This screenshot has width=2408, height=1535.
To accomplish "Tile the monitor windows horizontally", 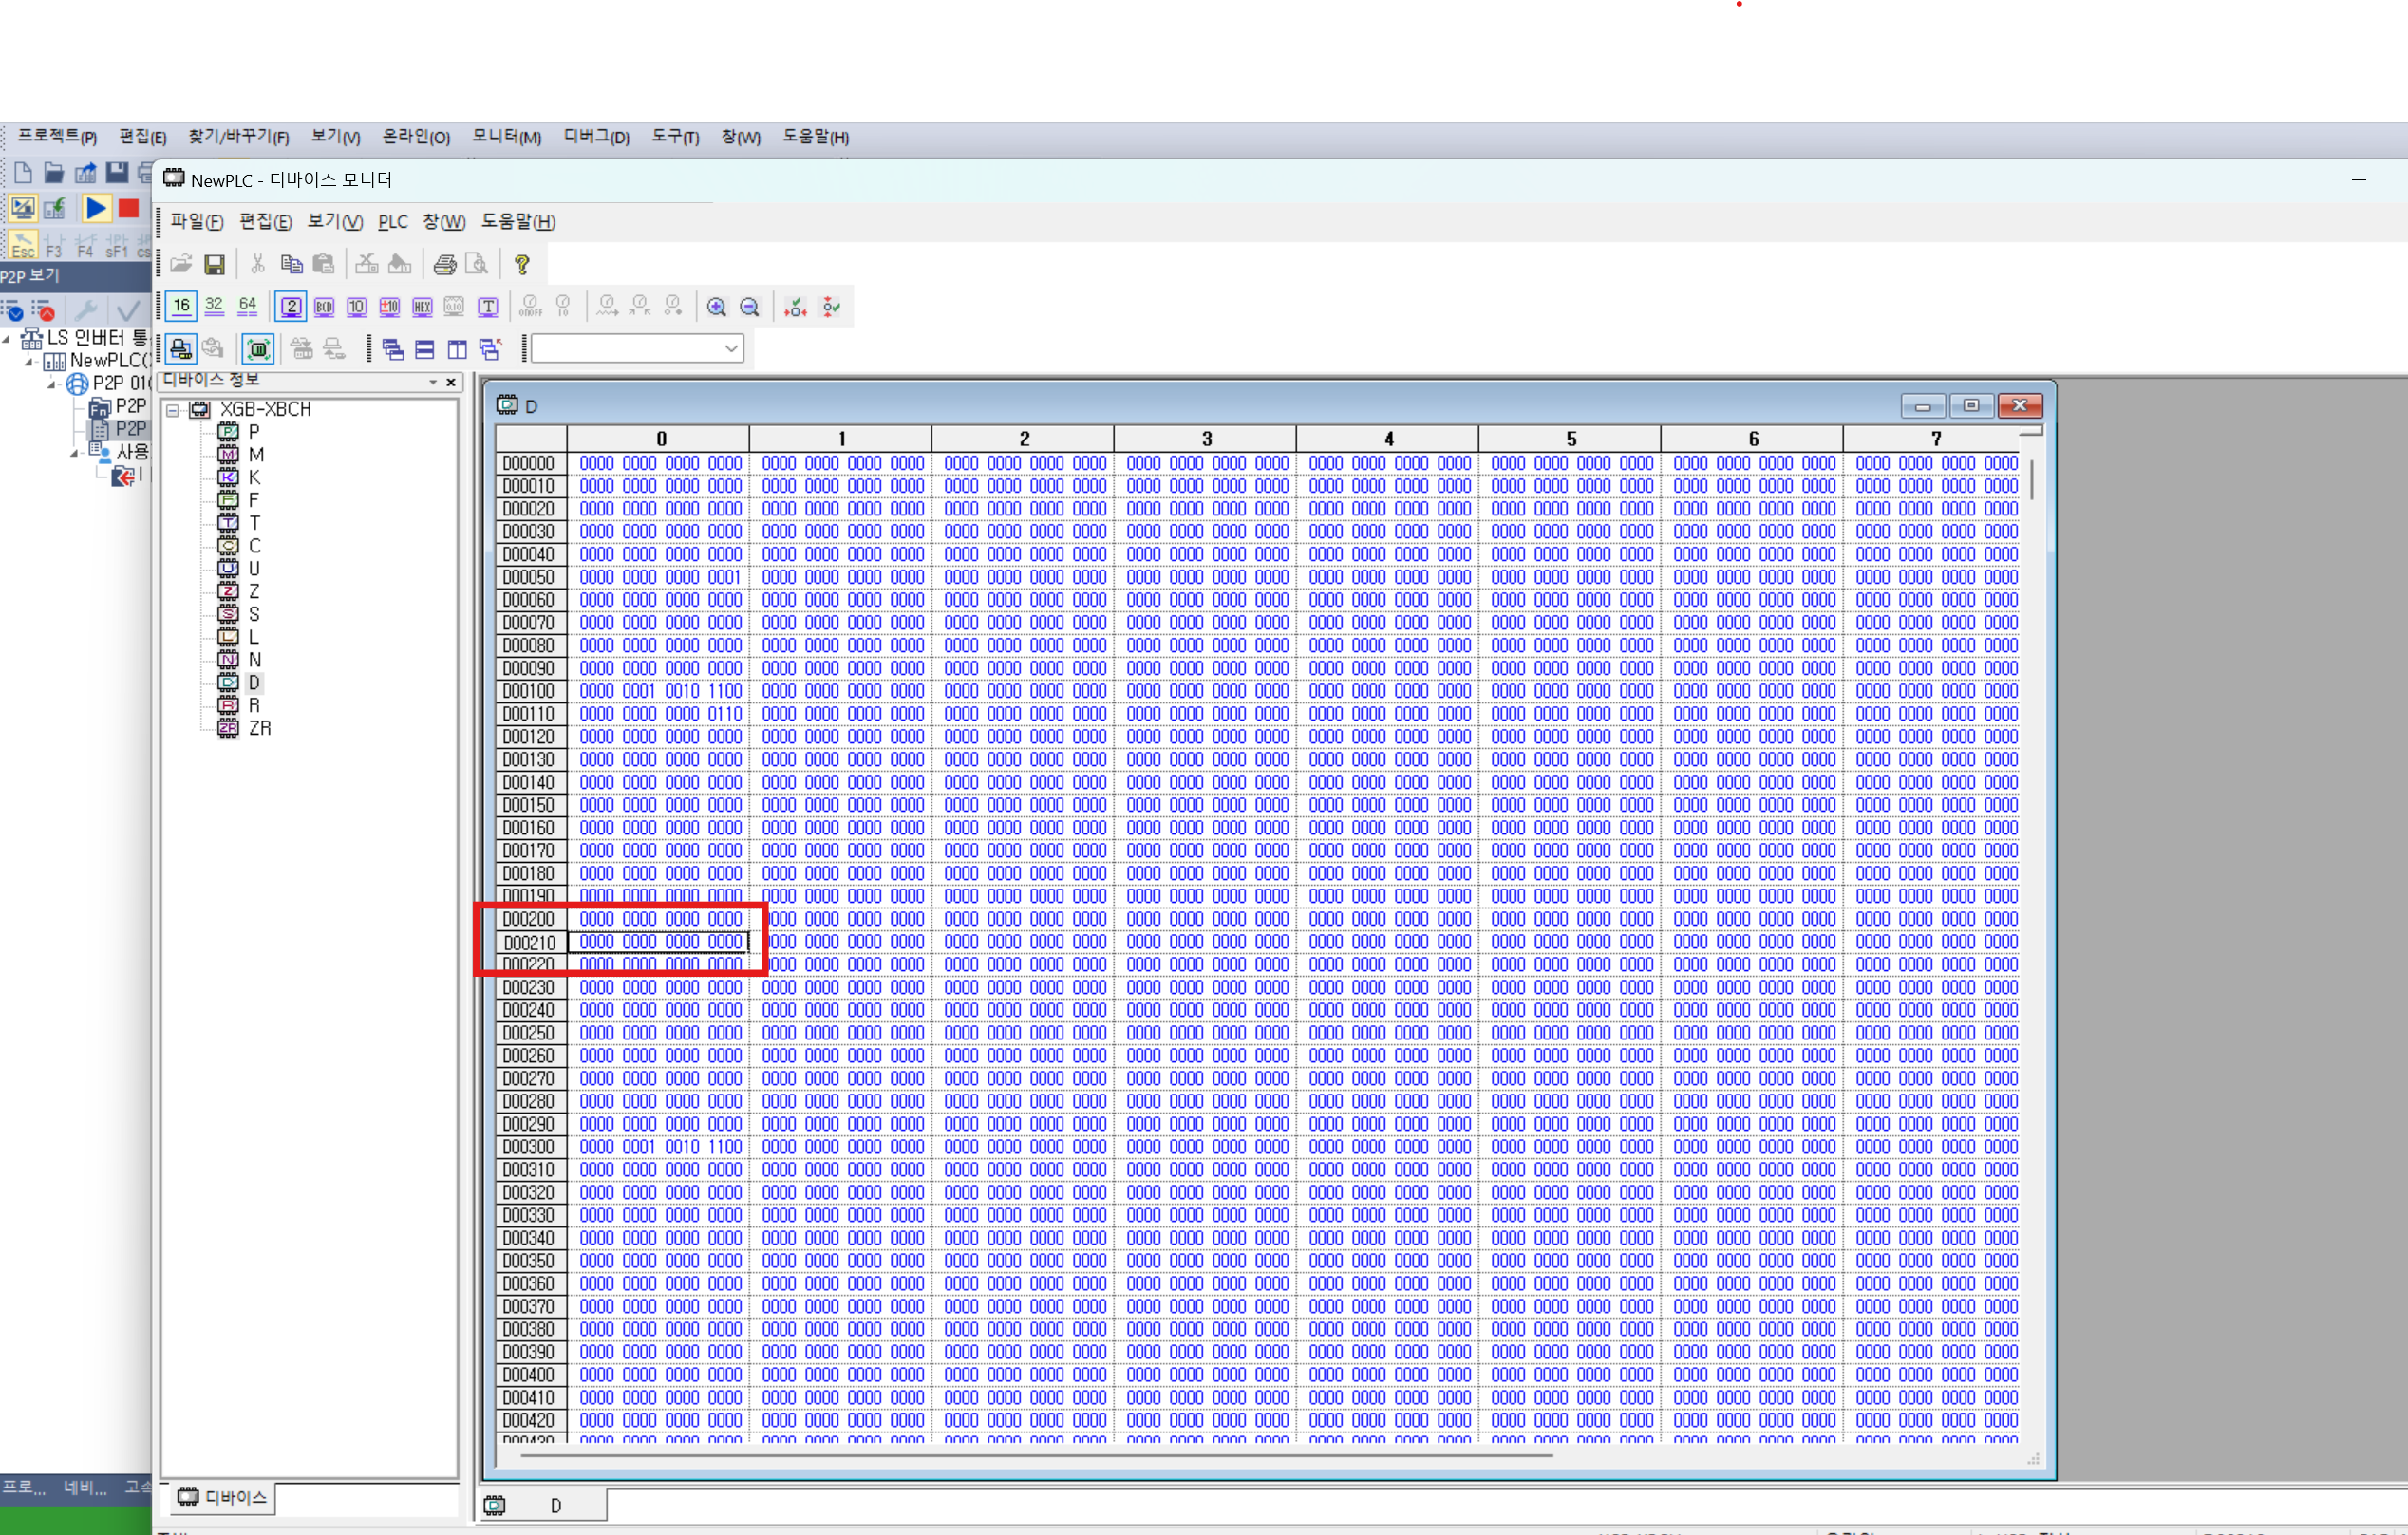I will pyautogui.click(x=424, y=349).
